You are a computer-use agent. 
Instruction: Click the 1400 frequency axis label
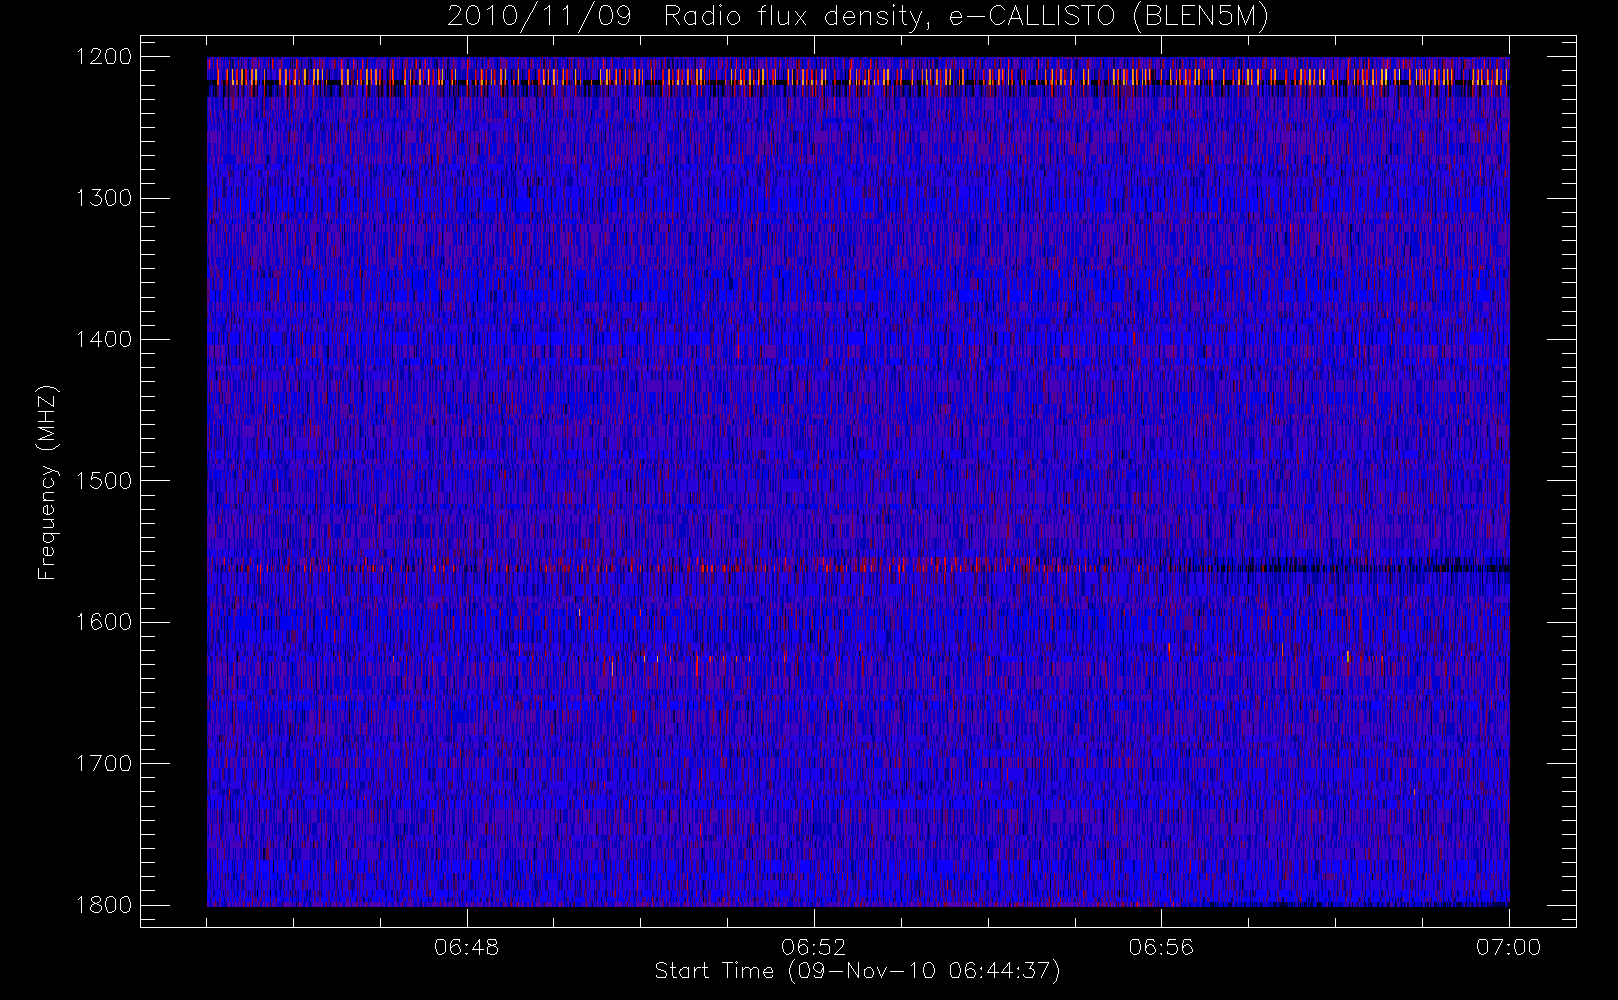104,339
